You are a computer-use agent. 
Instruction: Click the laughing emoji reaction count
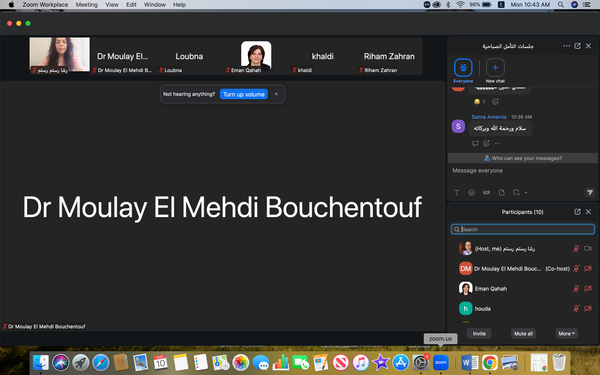coord(479,102)
